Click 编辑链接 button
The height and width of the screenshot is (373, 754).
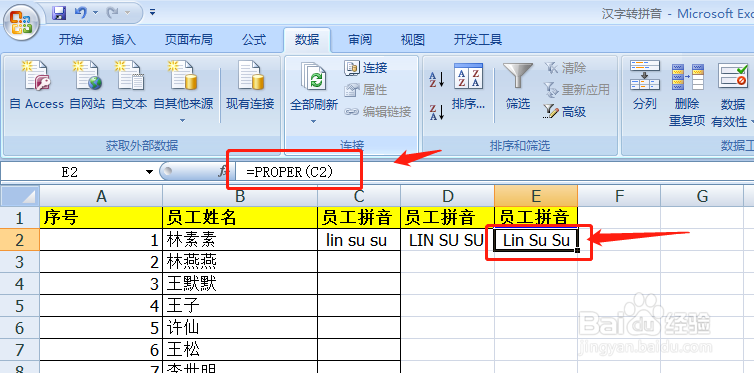pyautogui.click(x=378, y=112)
